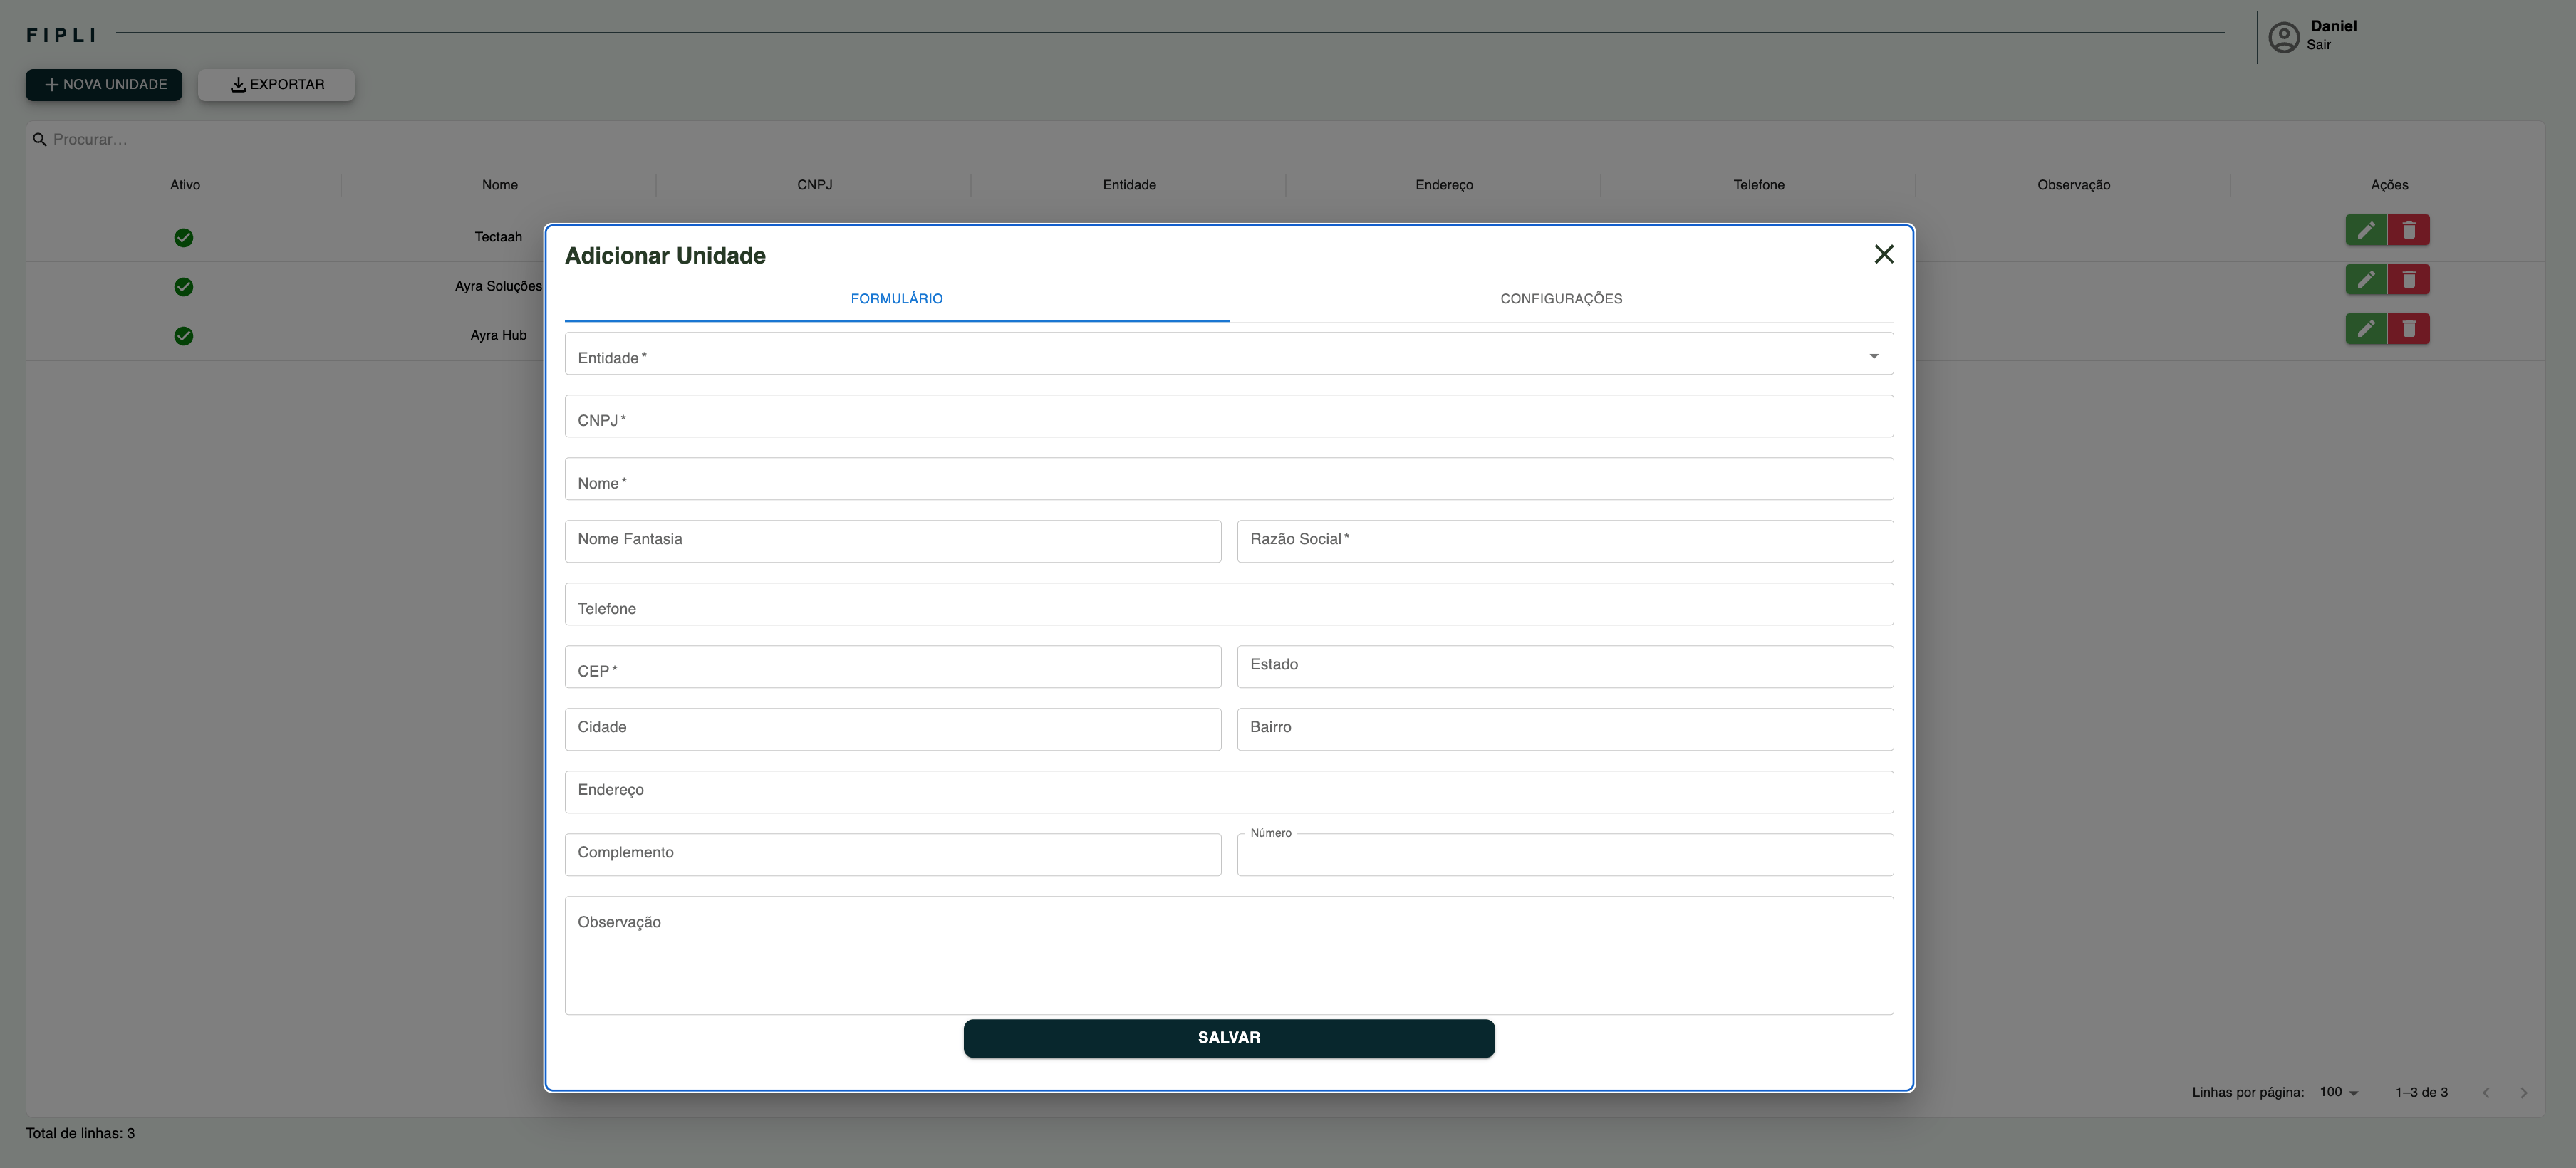Select the Formulário tab

point(896,299)
